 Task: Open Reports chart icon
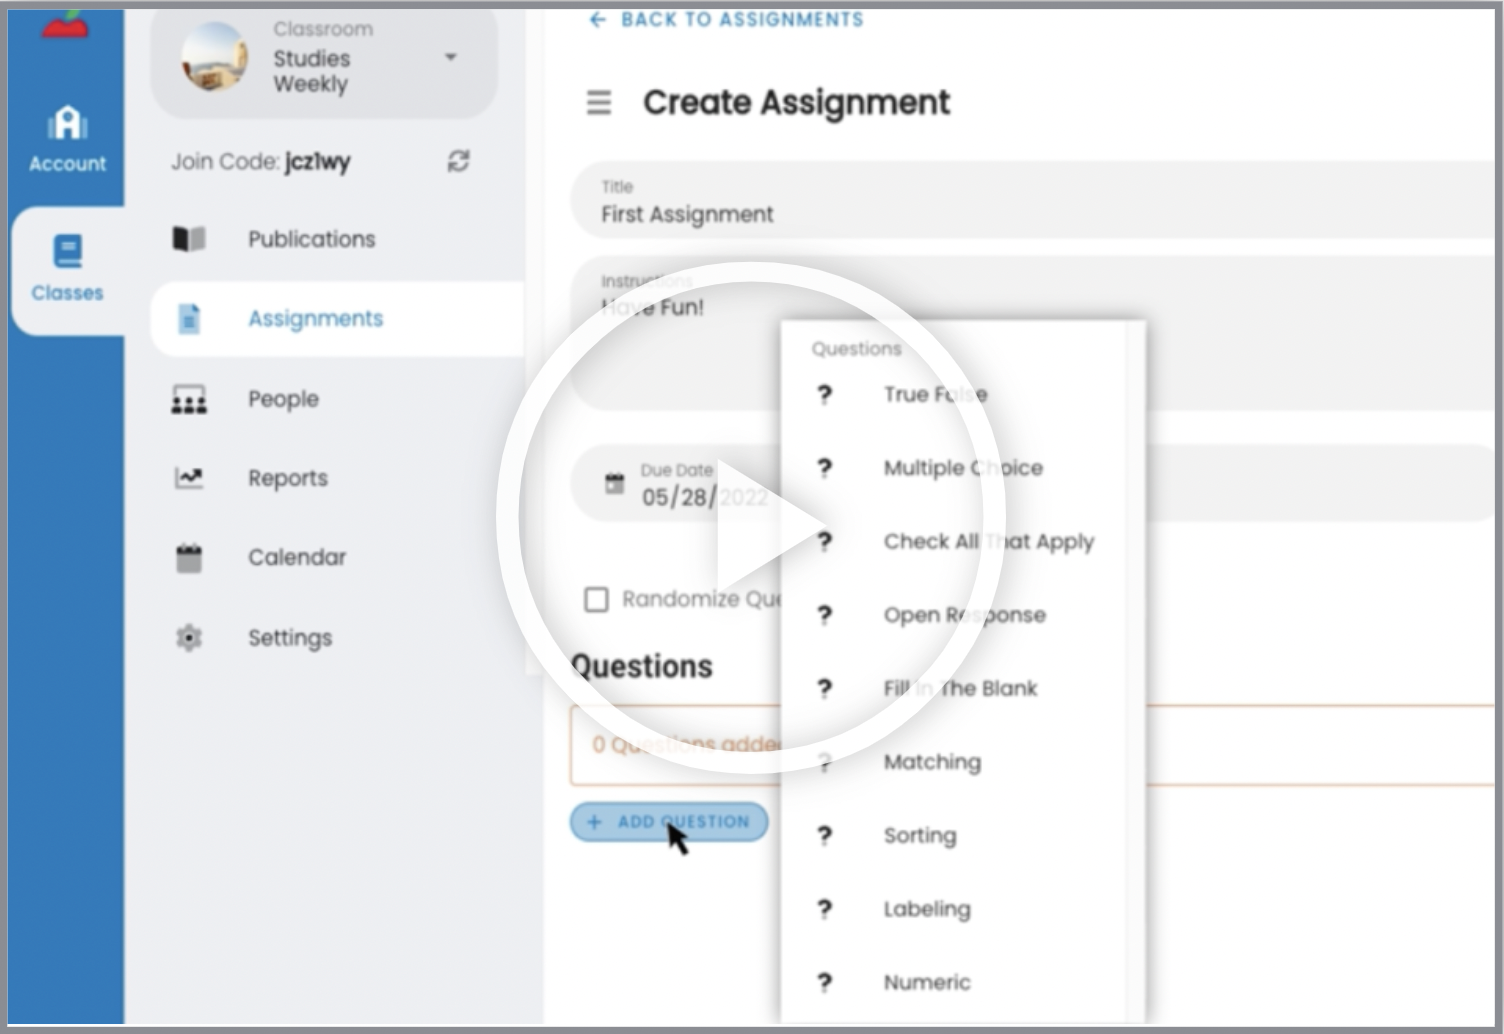(189, 478)
